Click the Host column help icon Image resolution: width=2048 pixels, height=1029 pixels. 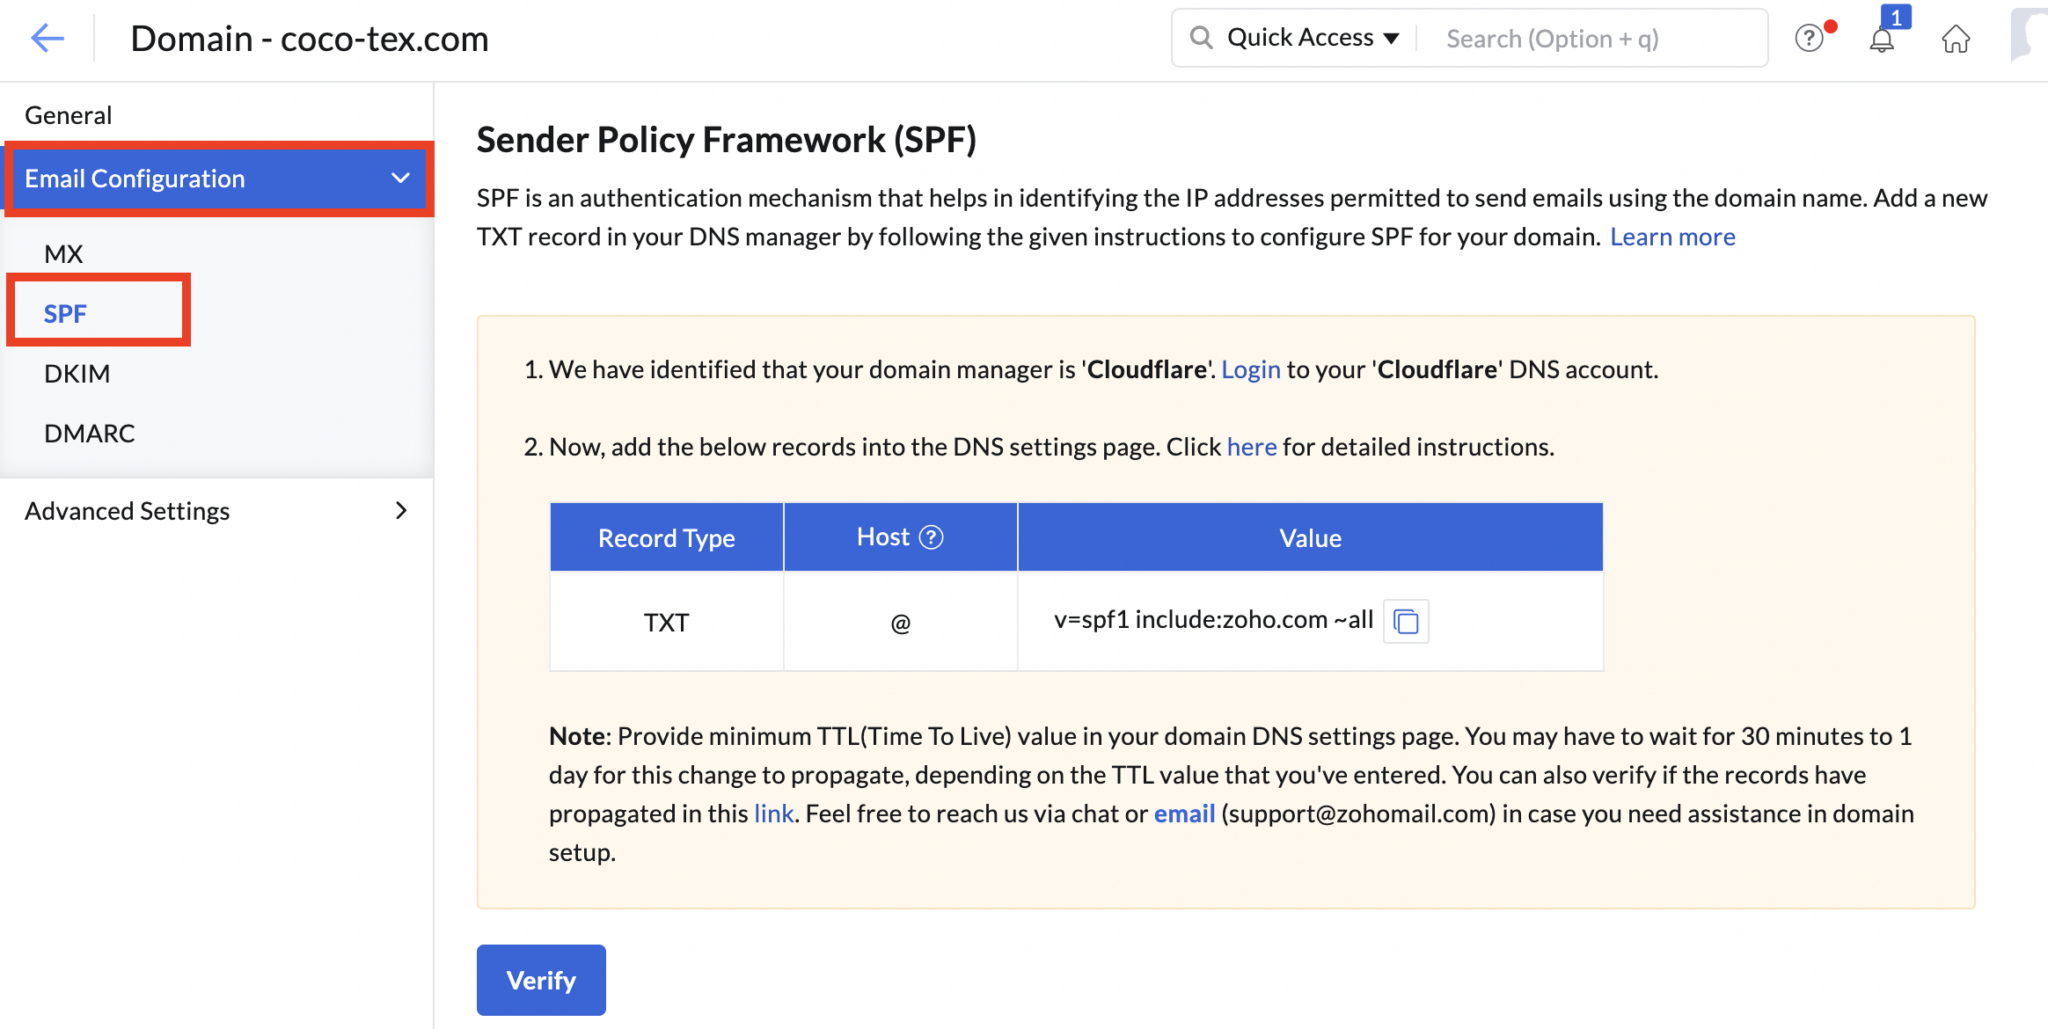click(931, 536)
